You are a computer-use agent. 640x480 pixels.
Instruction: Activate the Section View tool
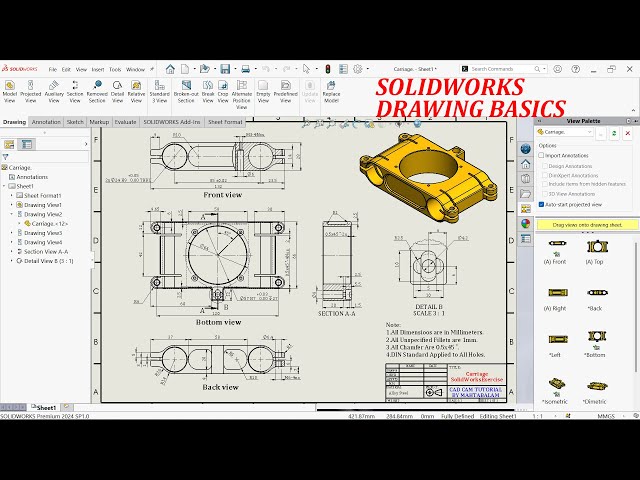point(75,91)
